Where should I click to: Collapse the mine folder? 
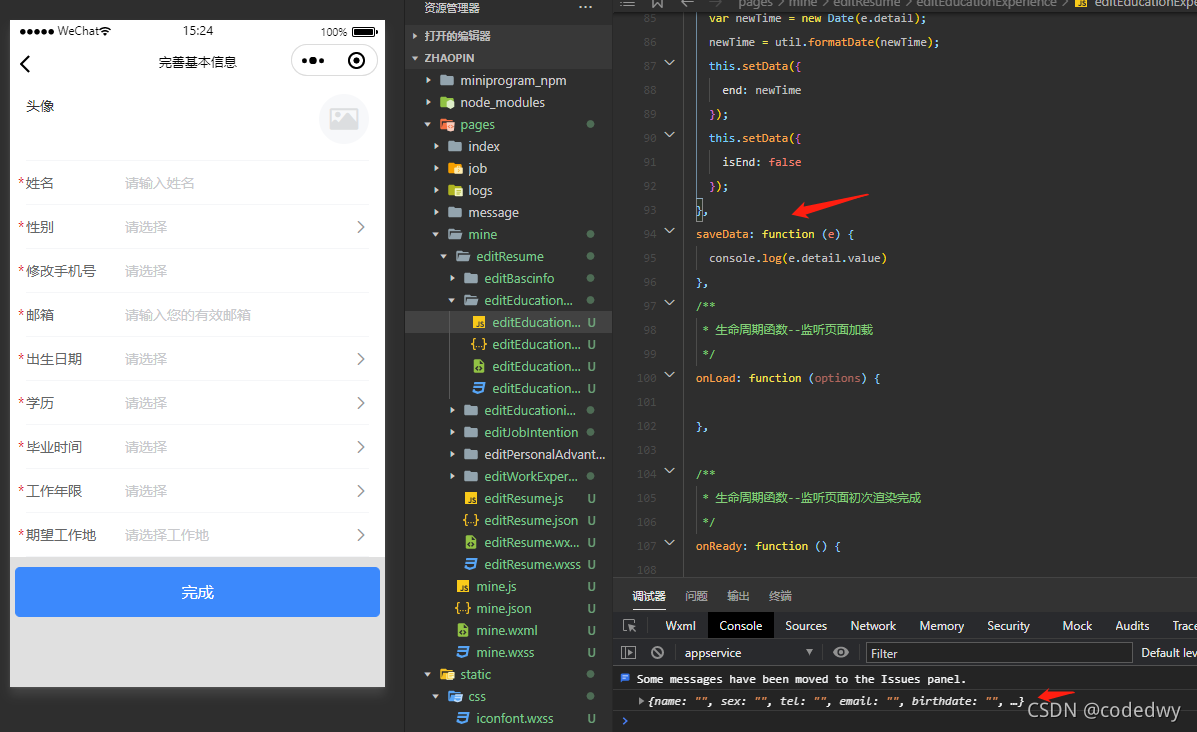pos(508,234)
